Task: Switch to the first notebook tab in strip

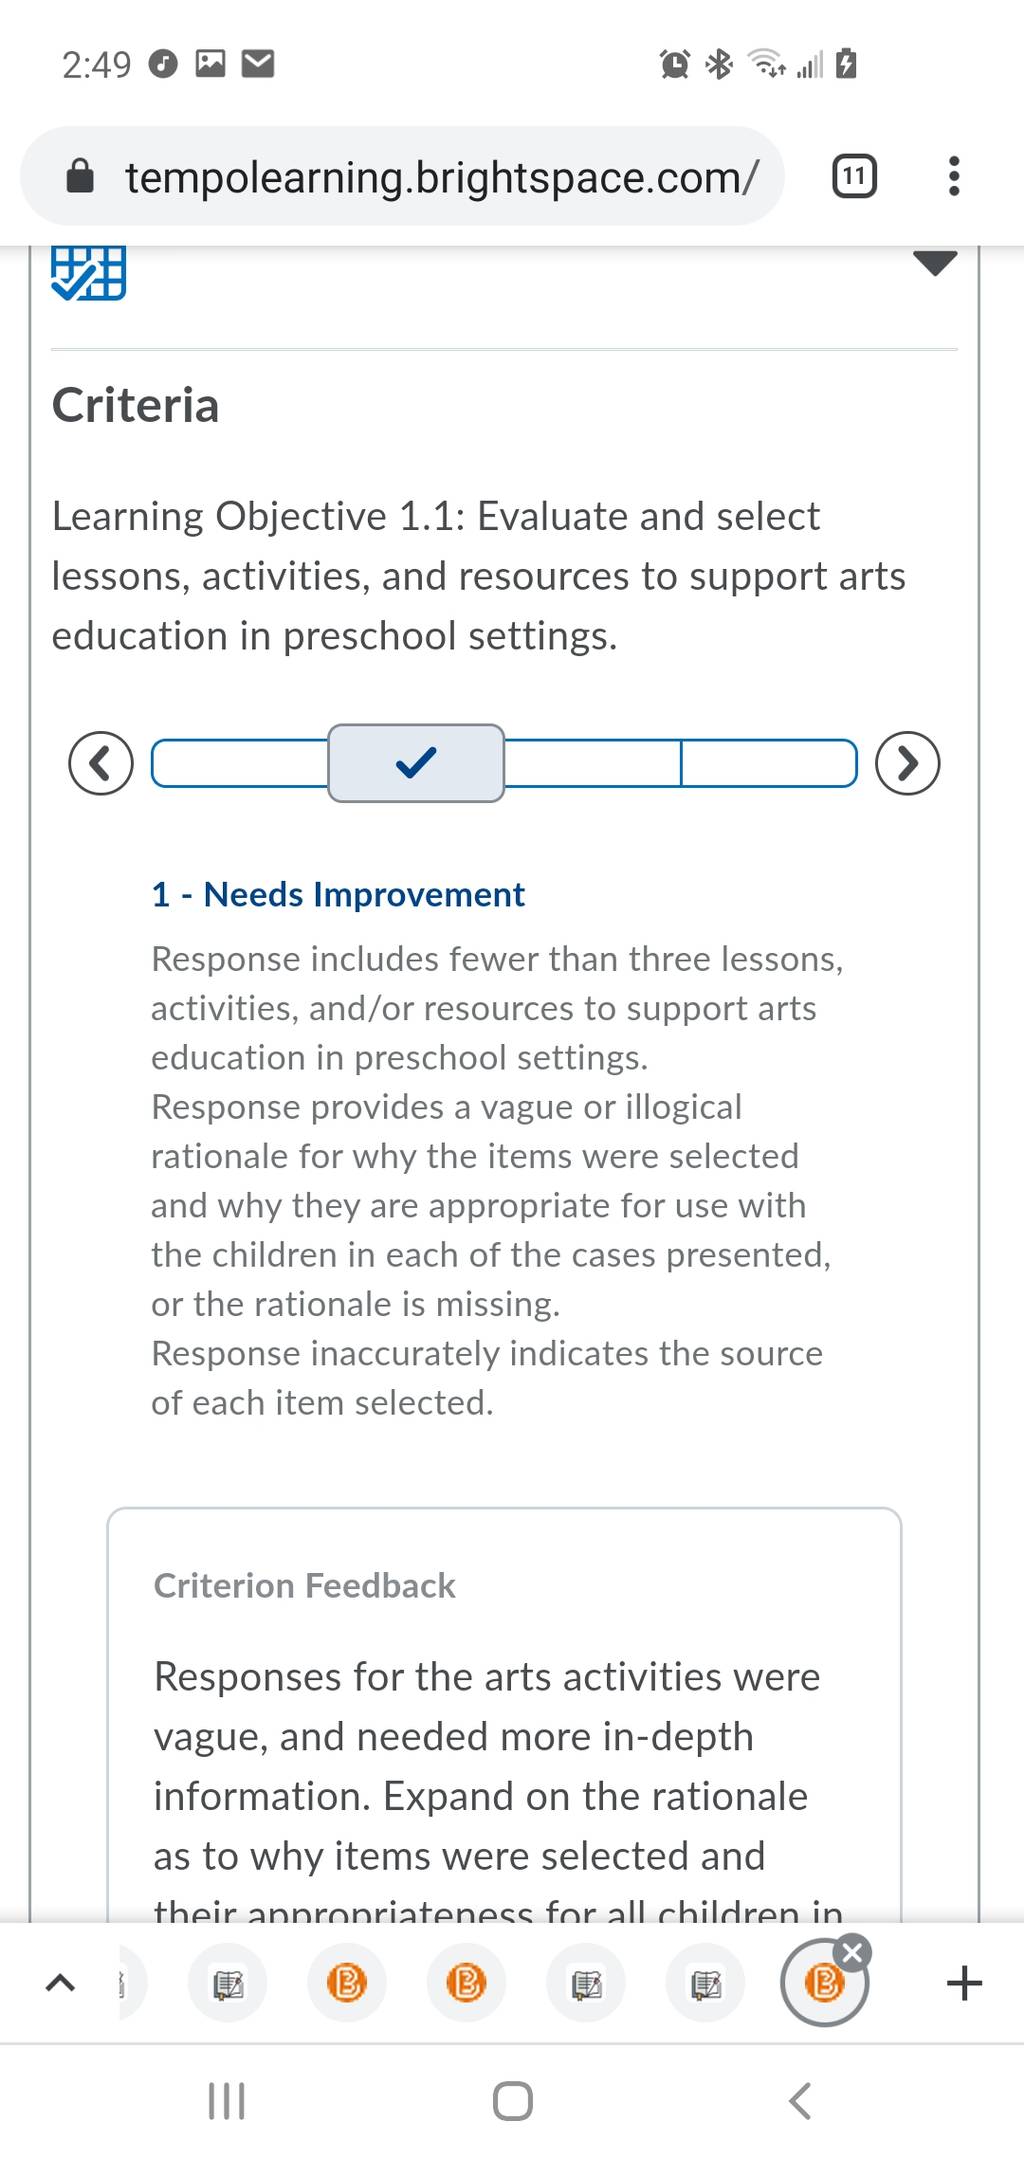Action: [228, 1982]
